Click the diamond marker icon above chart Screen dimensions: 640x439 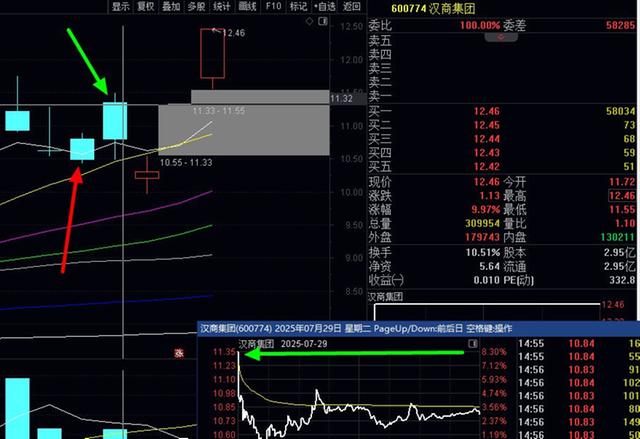309,21
